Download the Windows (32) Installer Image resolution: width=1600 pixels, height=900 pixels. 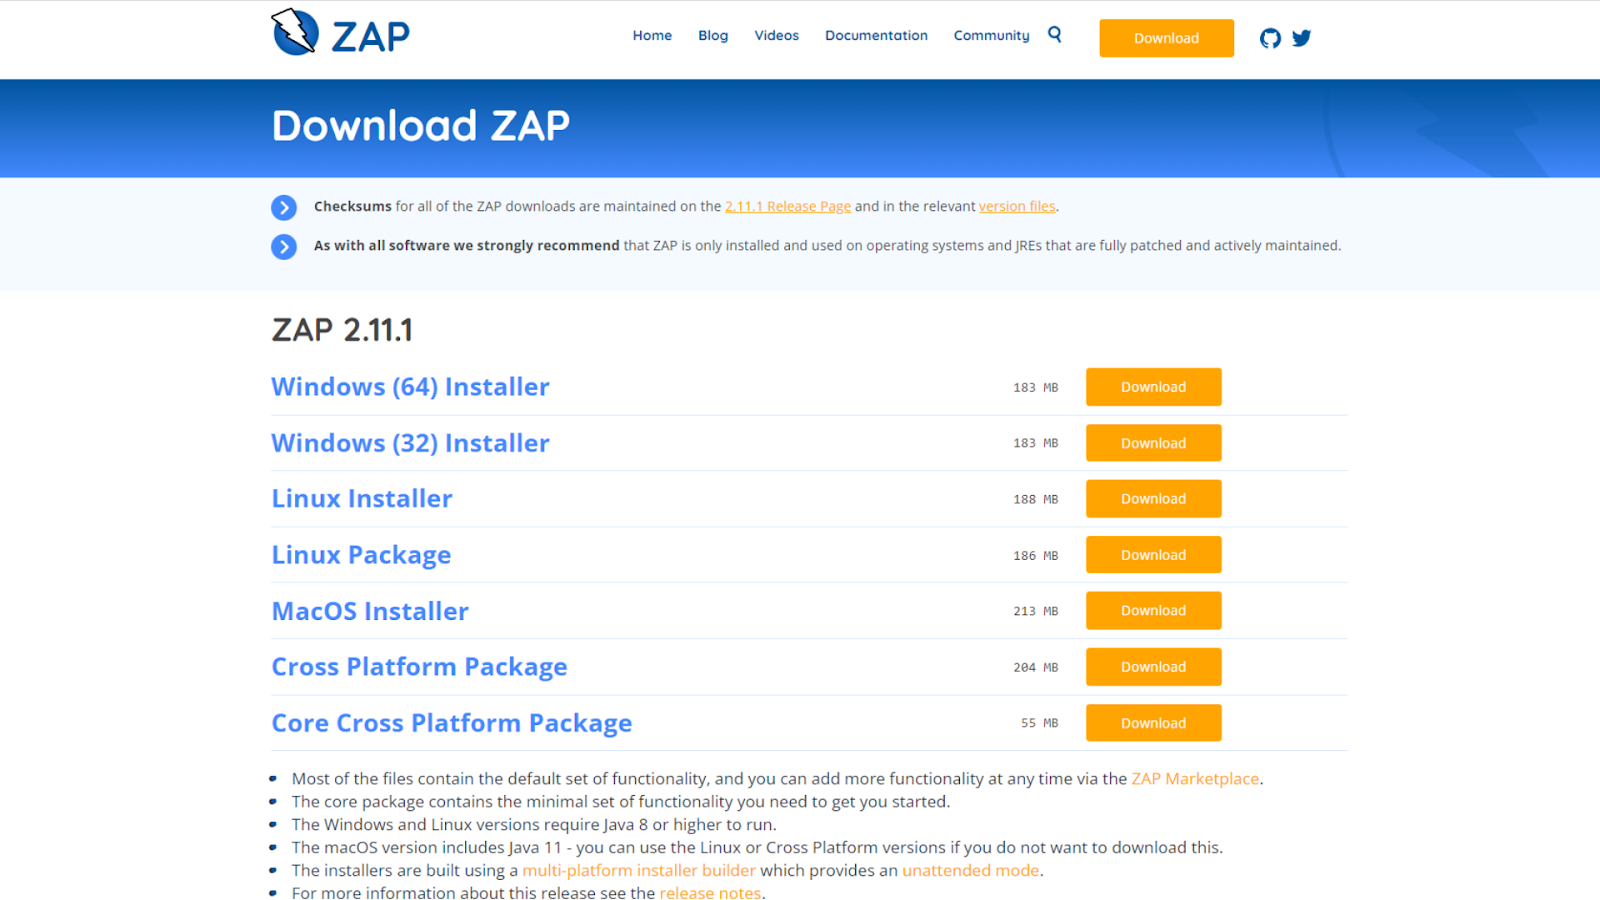coord(1153,443)
